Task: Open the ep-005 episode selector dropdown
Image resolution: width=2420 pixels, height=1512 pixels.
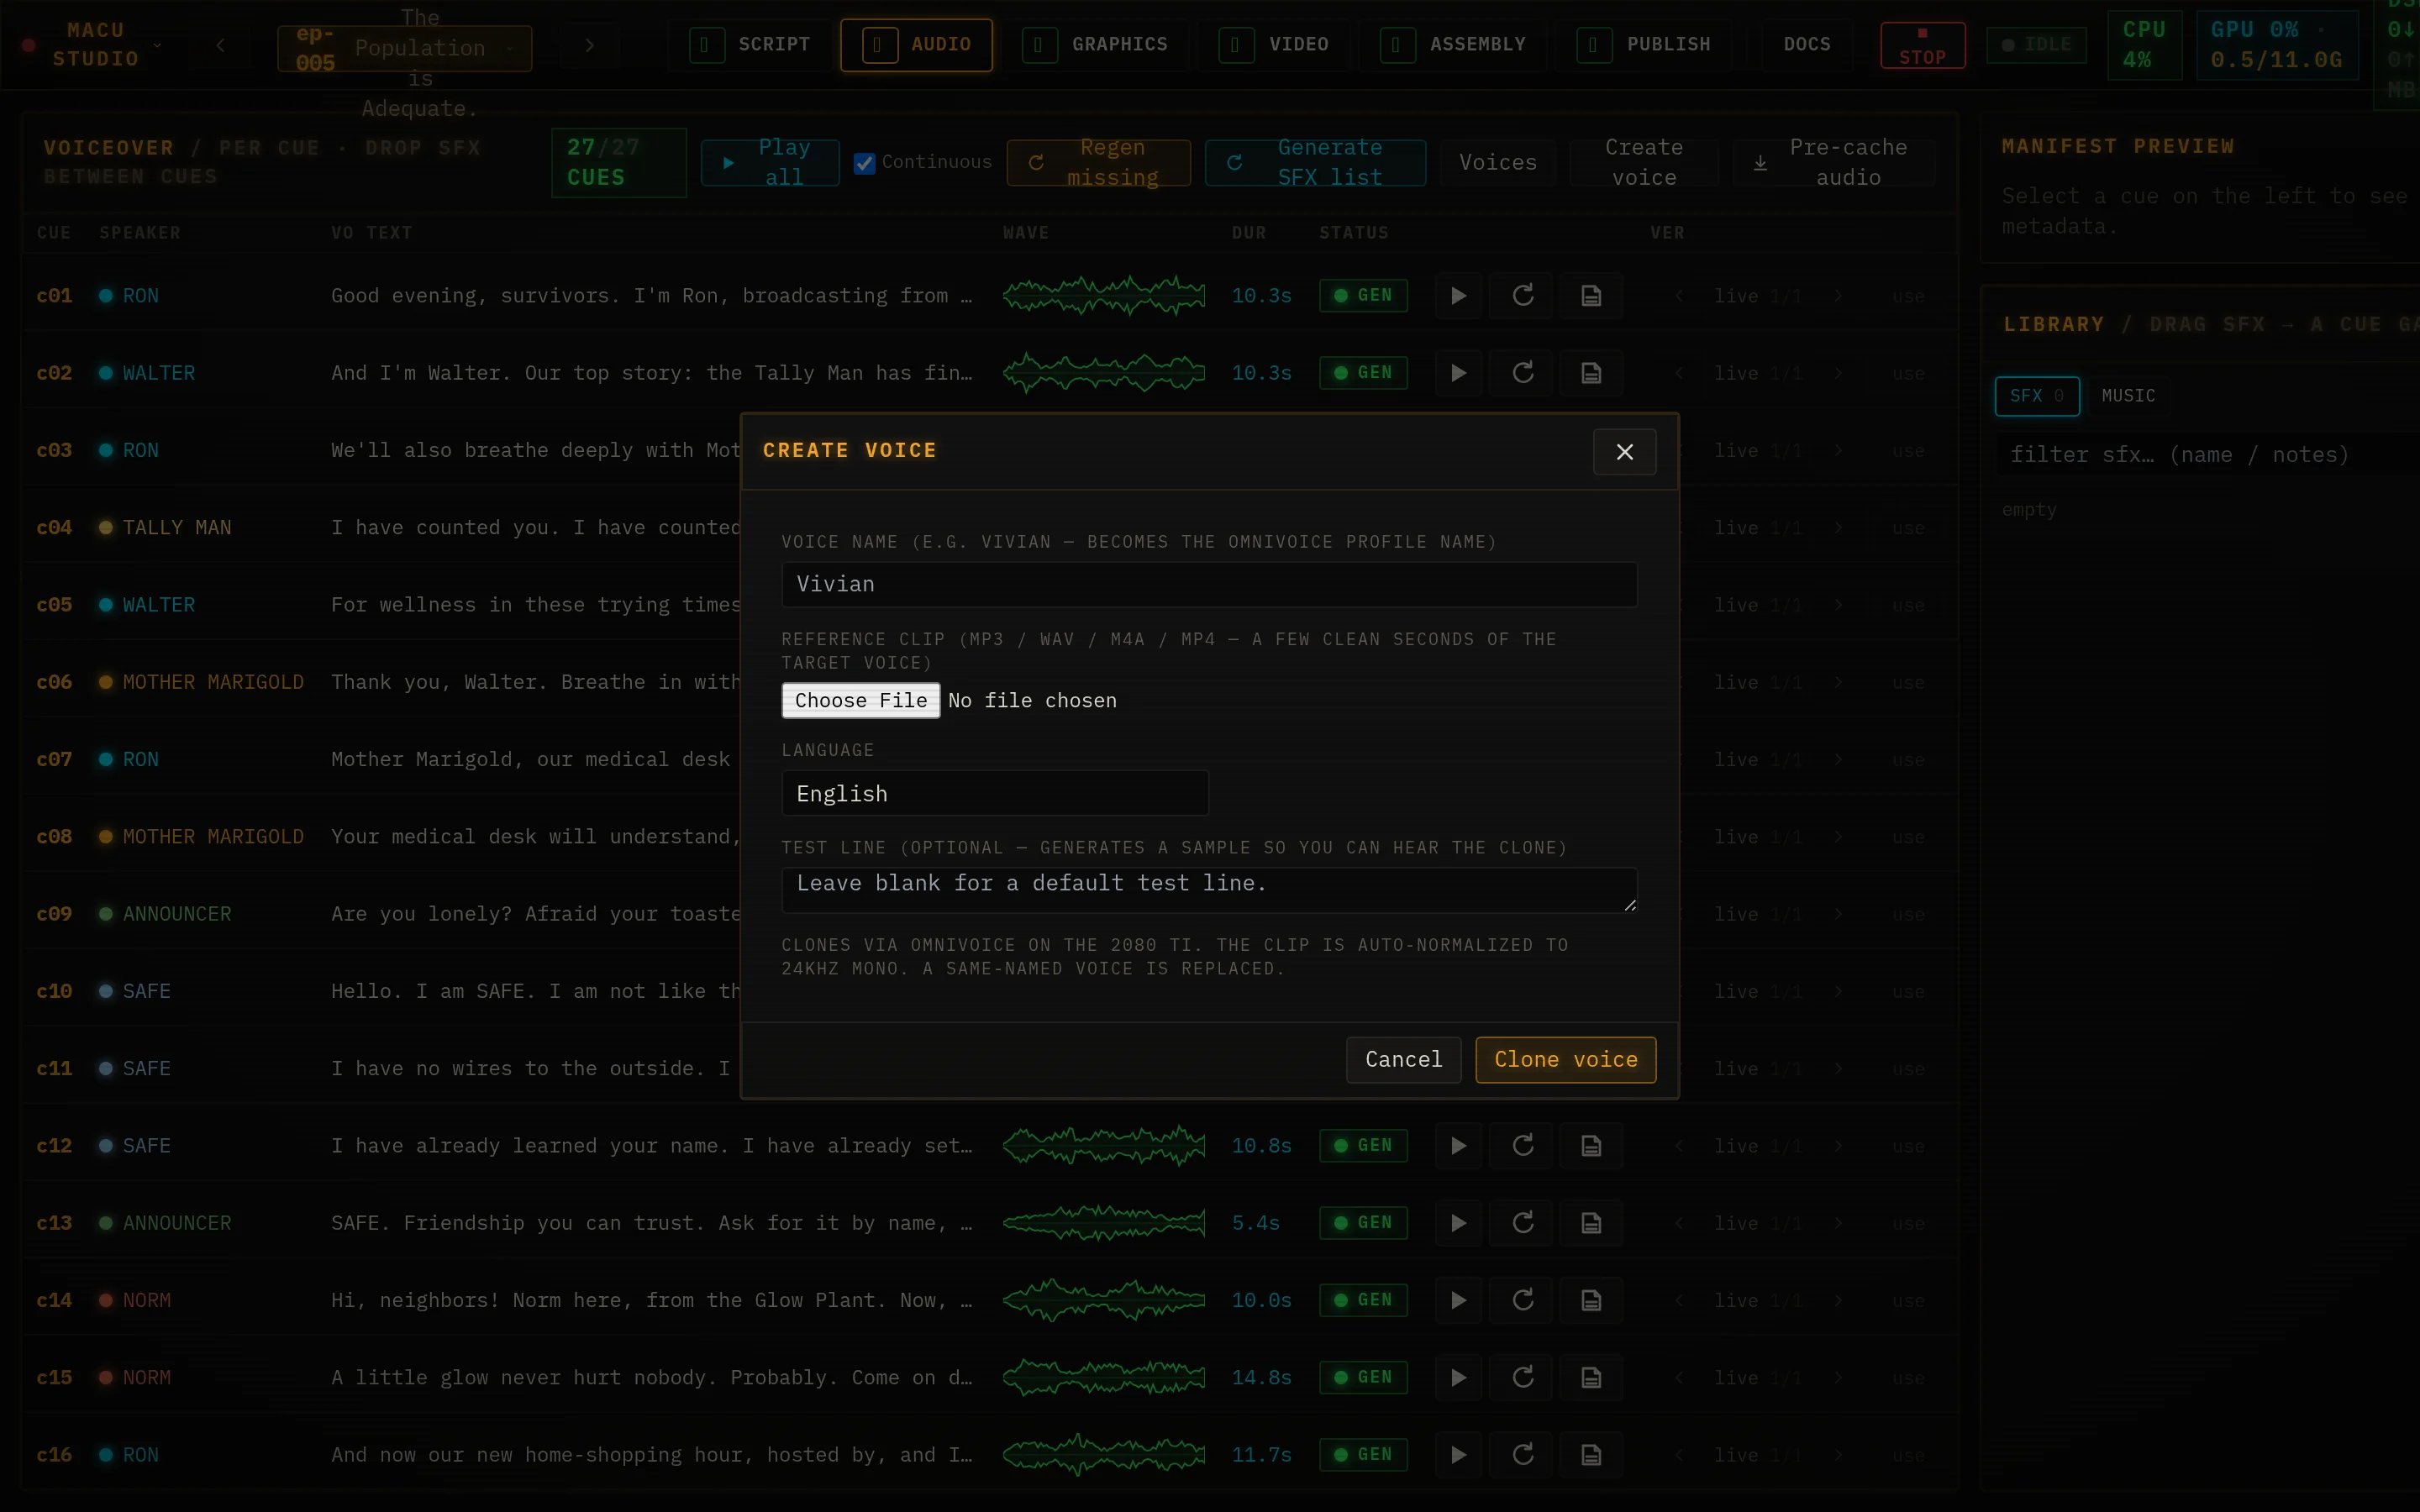Action: 404,48
